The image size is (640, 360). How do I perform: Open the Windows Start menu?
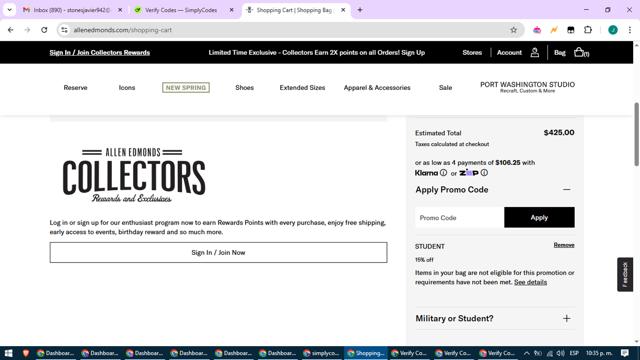tap(9, 353)
